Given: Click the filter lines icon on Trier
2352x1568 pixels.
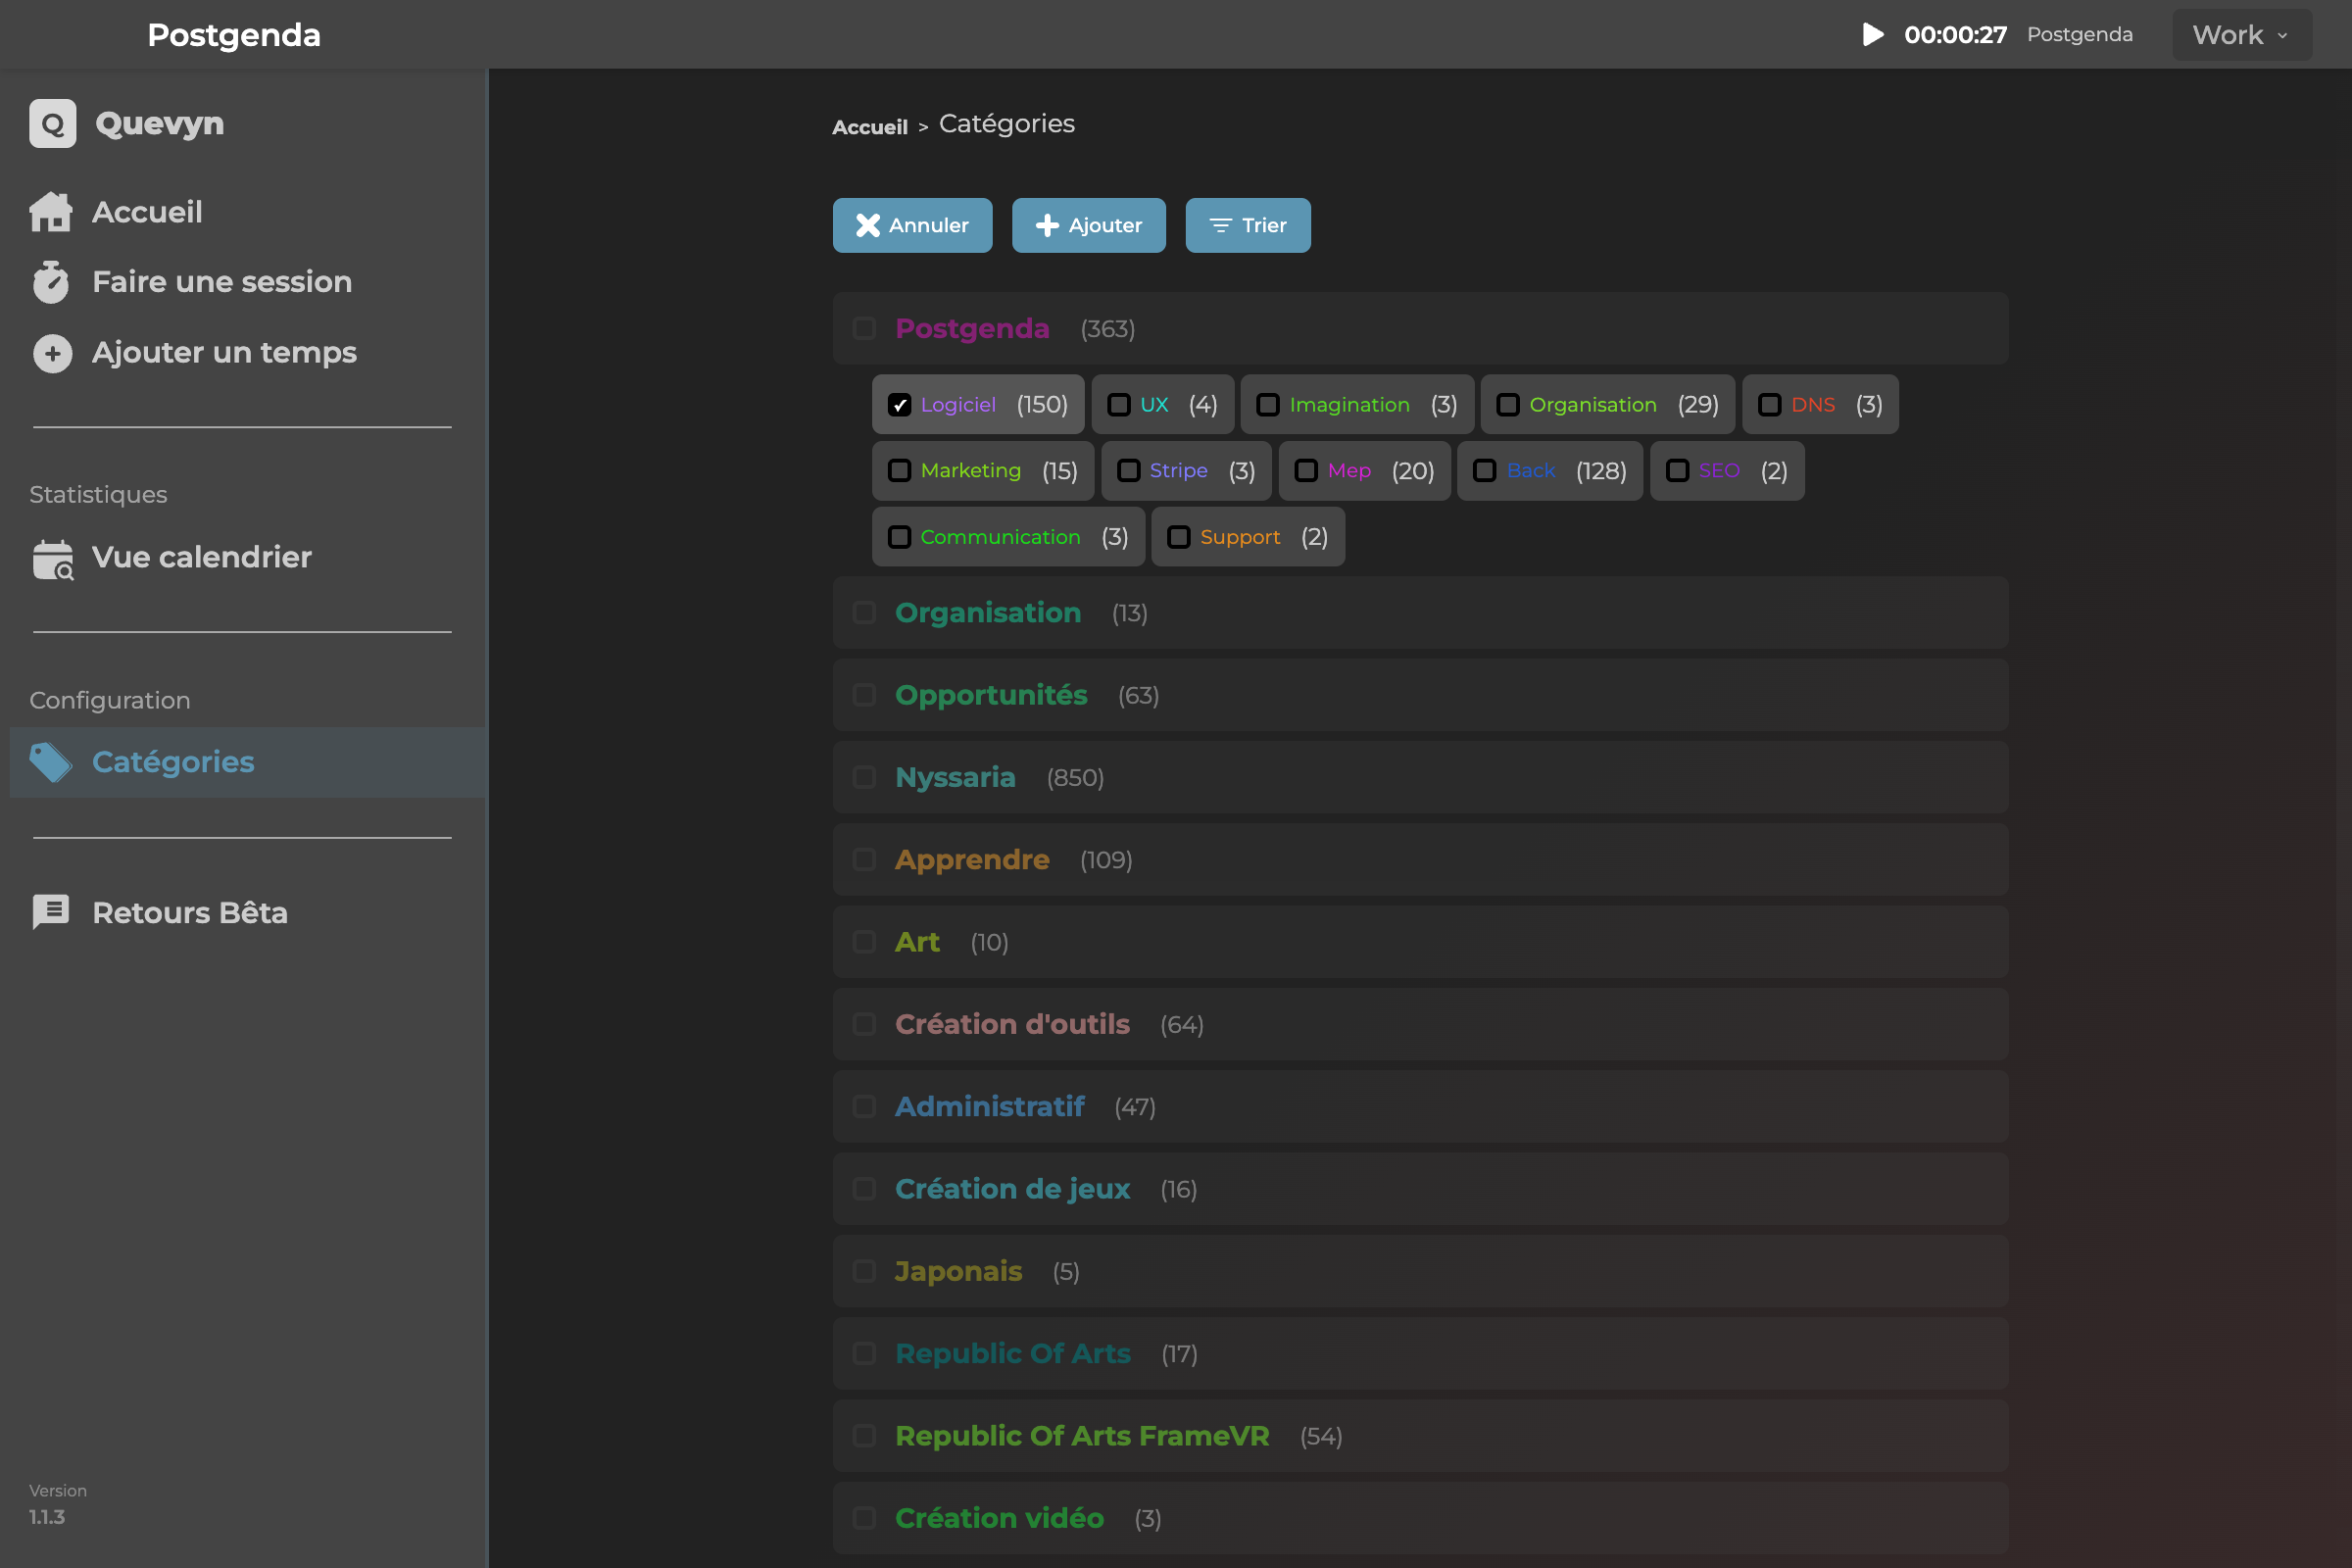Looking at the screenshot, I should point(1220,226).
